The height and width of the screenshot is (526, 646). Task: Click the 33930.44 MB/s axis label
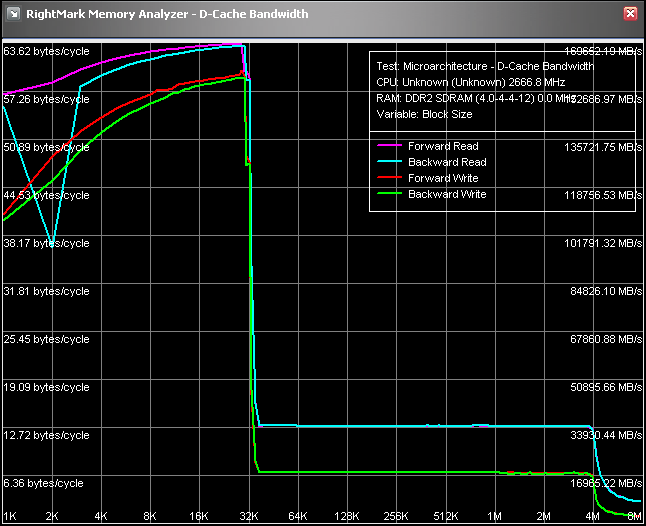(x=606, y=435)
